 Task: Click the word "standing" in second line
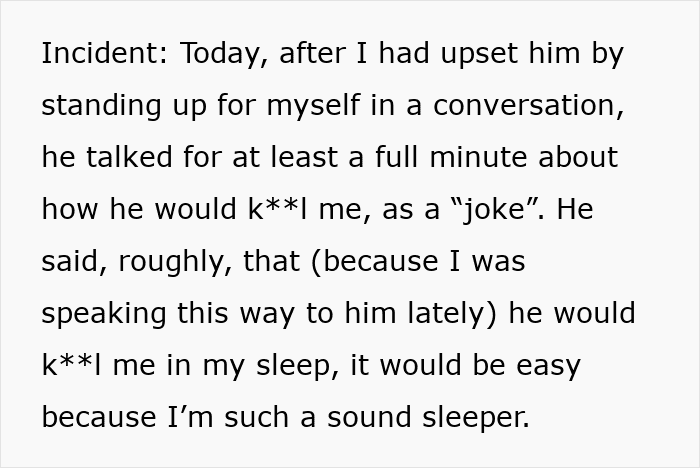click(101, 105)
